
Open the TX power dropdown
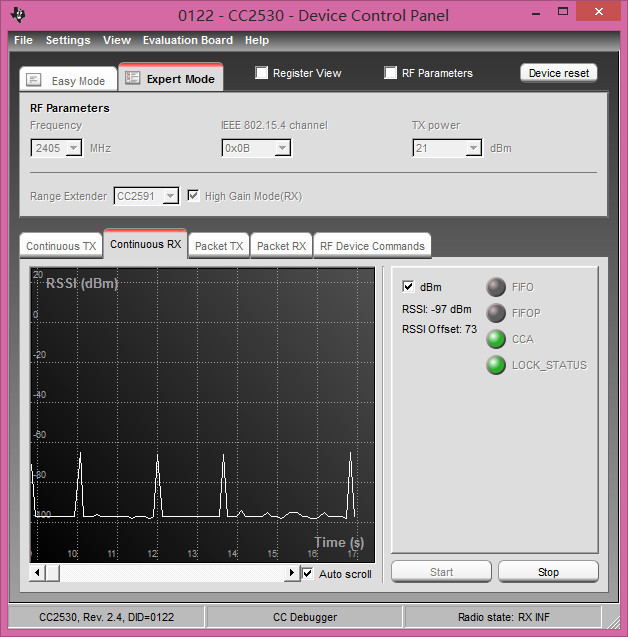click(473, 148)
